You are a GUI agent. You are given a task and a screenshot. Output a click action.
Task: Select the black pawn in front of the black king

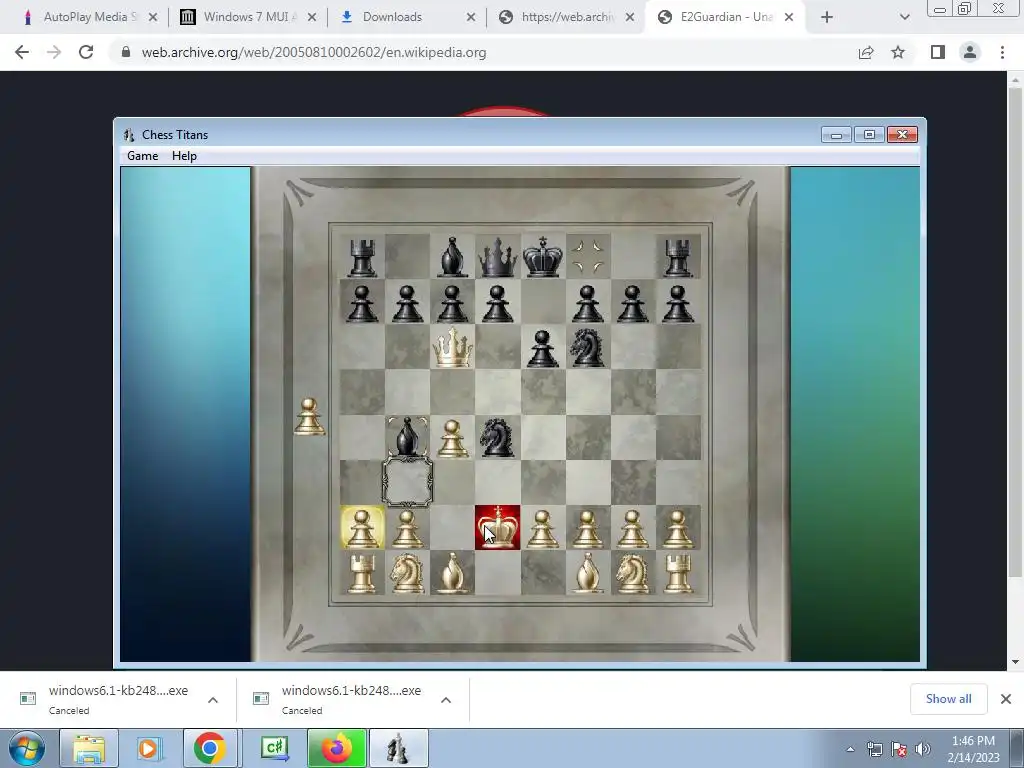(543, 347)
